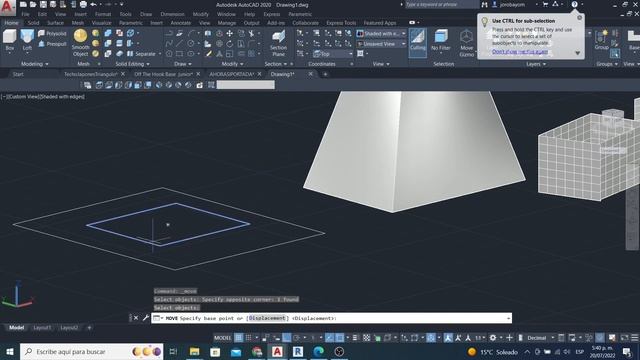Click the search binoculars icon
The width and height of the screenshot is (640, 360).
coord(484,4)
